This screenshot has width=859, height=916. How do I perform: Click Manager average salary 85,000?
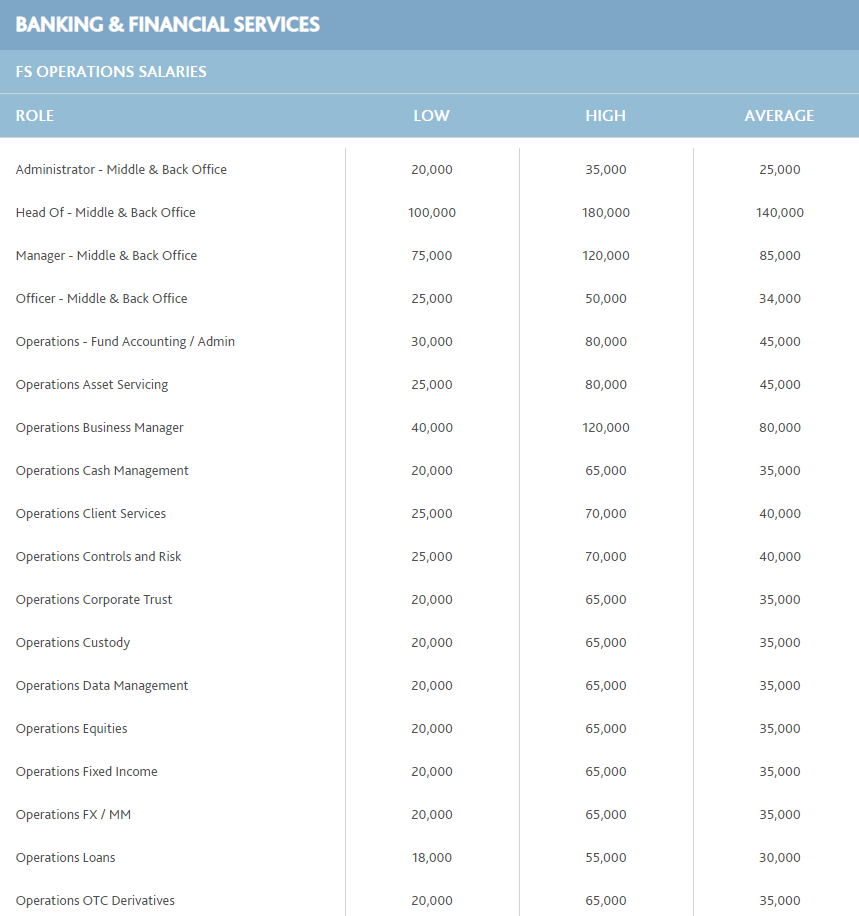[780, 255]
